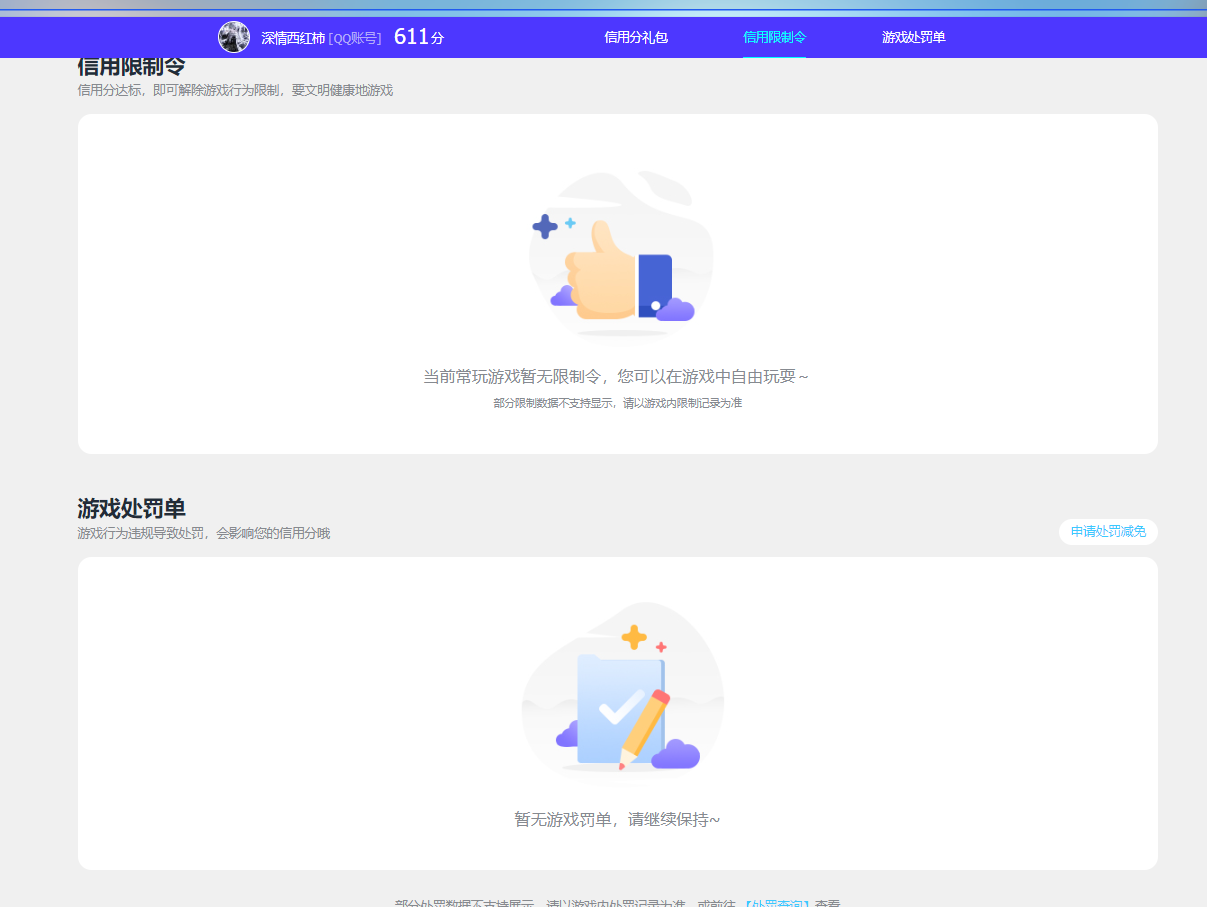The height and width of the screenshot is (907, 1207).
Task: Click the 申请处罚减免 button
Action: point(1108,532)
